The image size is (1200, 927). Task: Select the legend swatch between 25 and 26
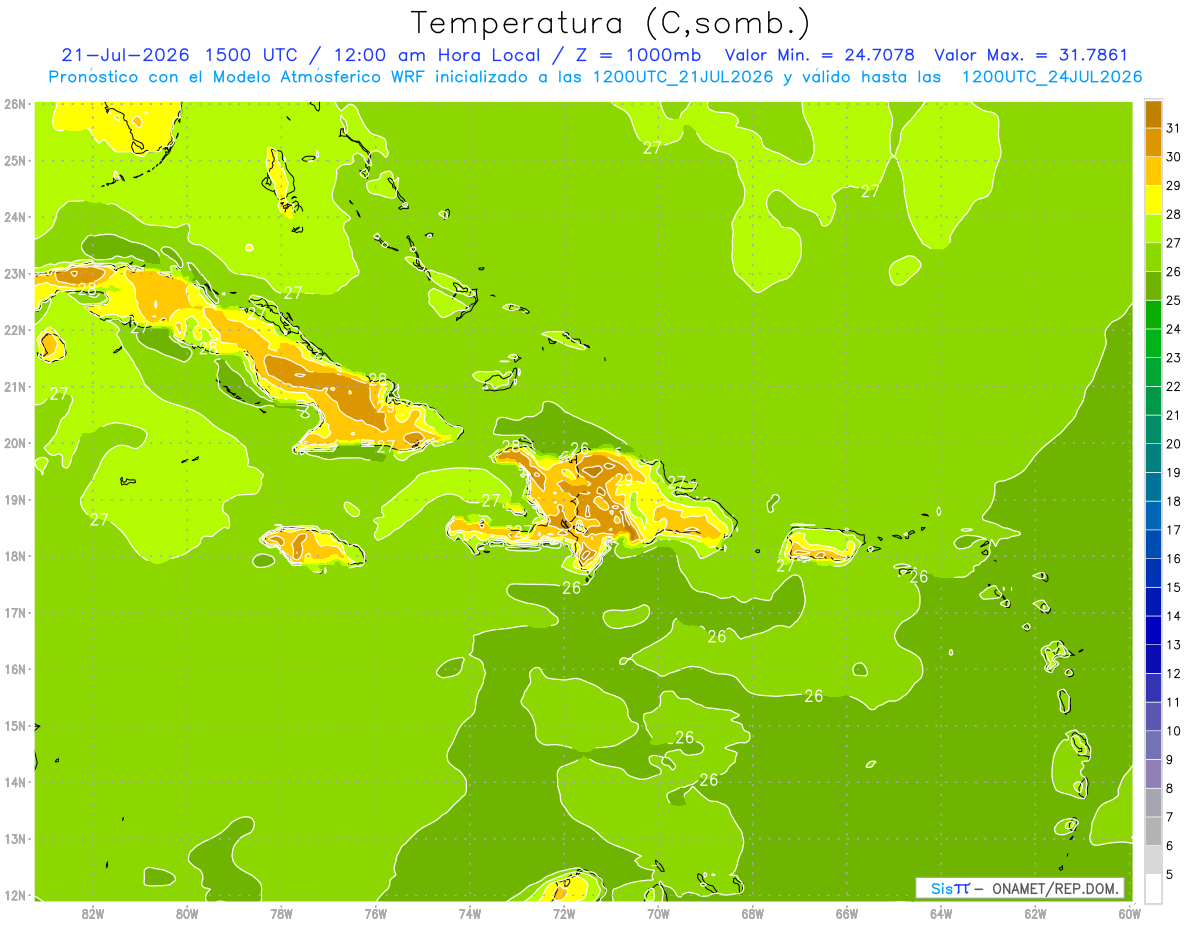1153,286
